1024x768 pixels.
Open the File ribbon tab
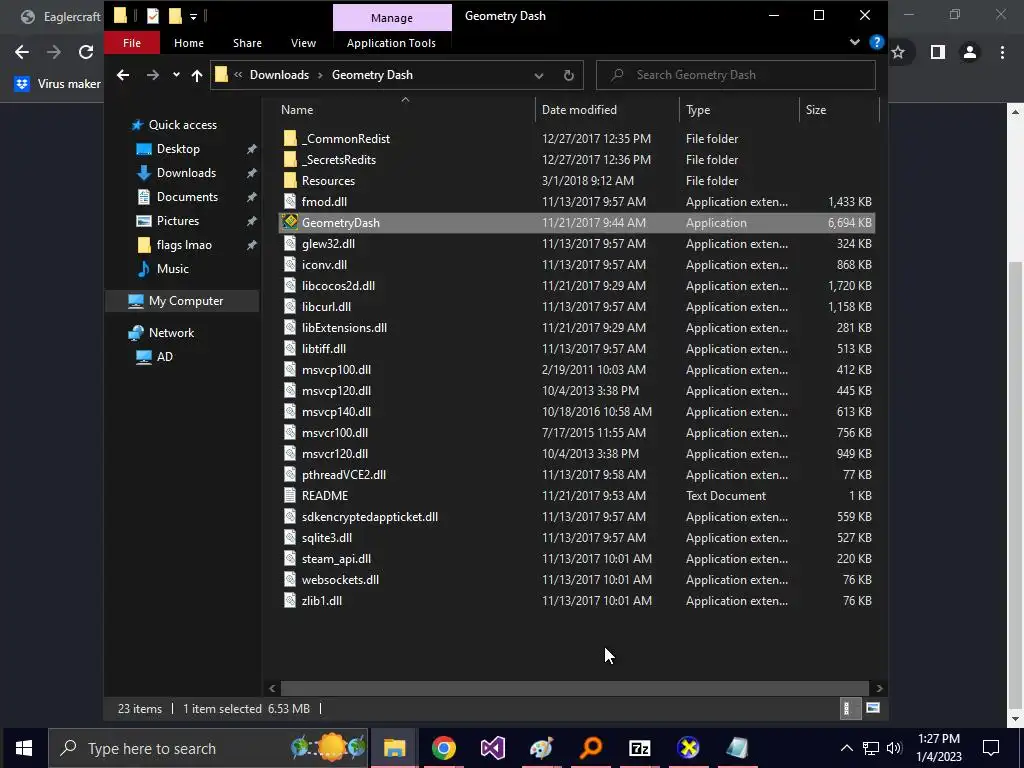(x=131, y=43)
